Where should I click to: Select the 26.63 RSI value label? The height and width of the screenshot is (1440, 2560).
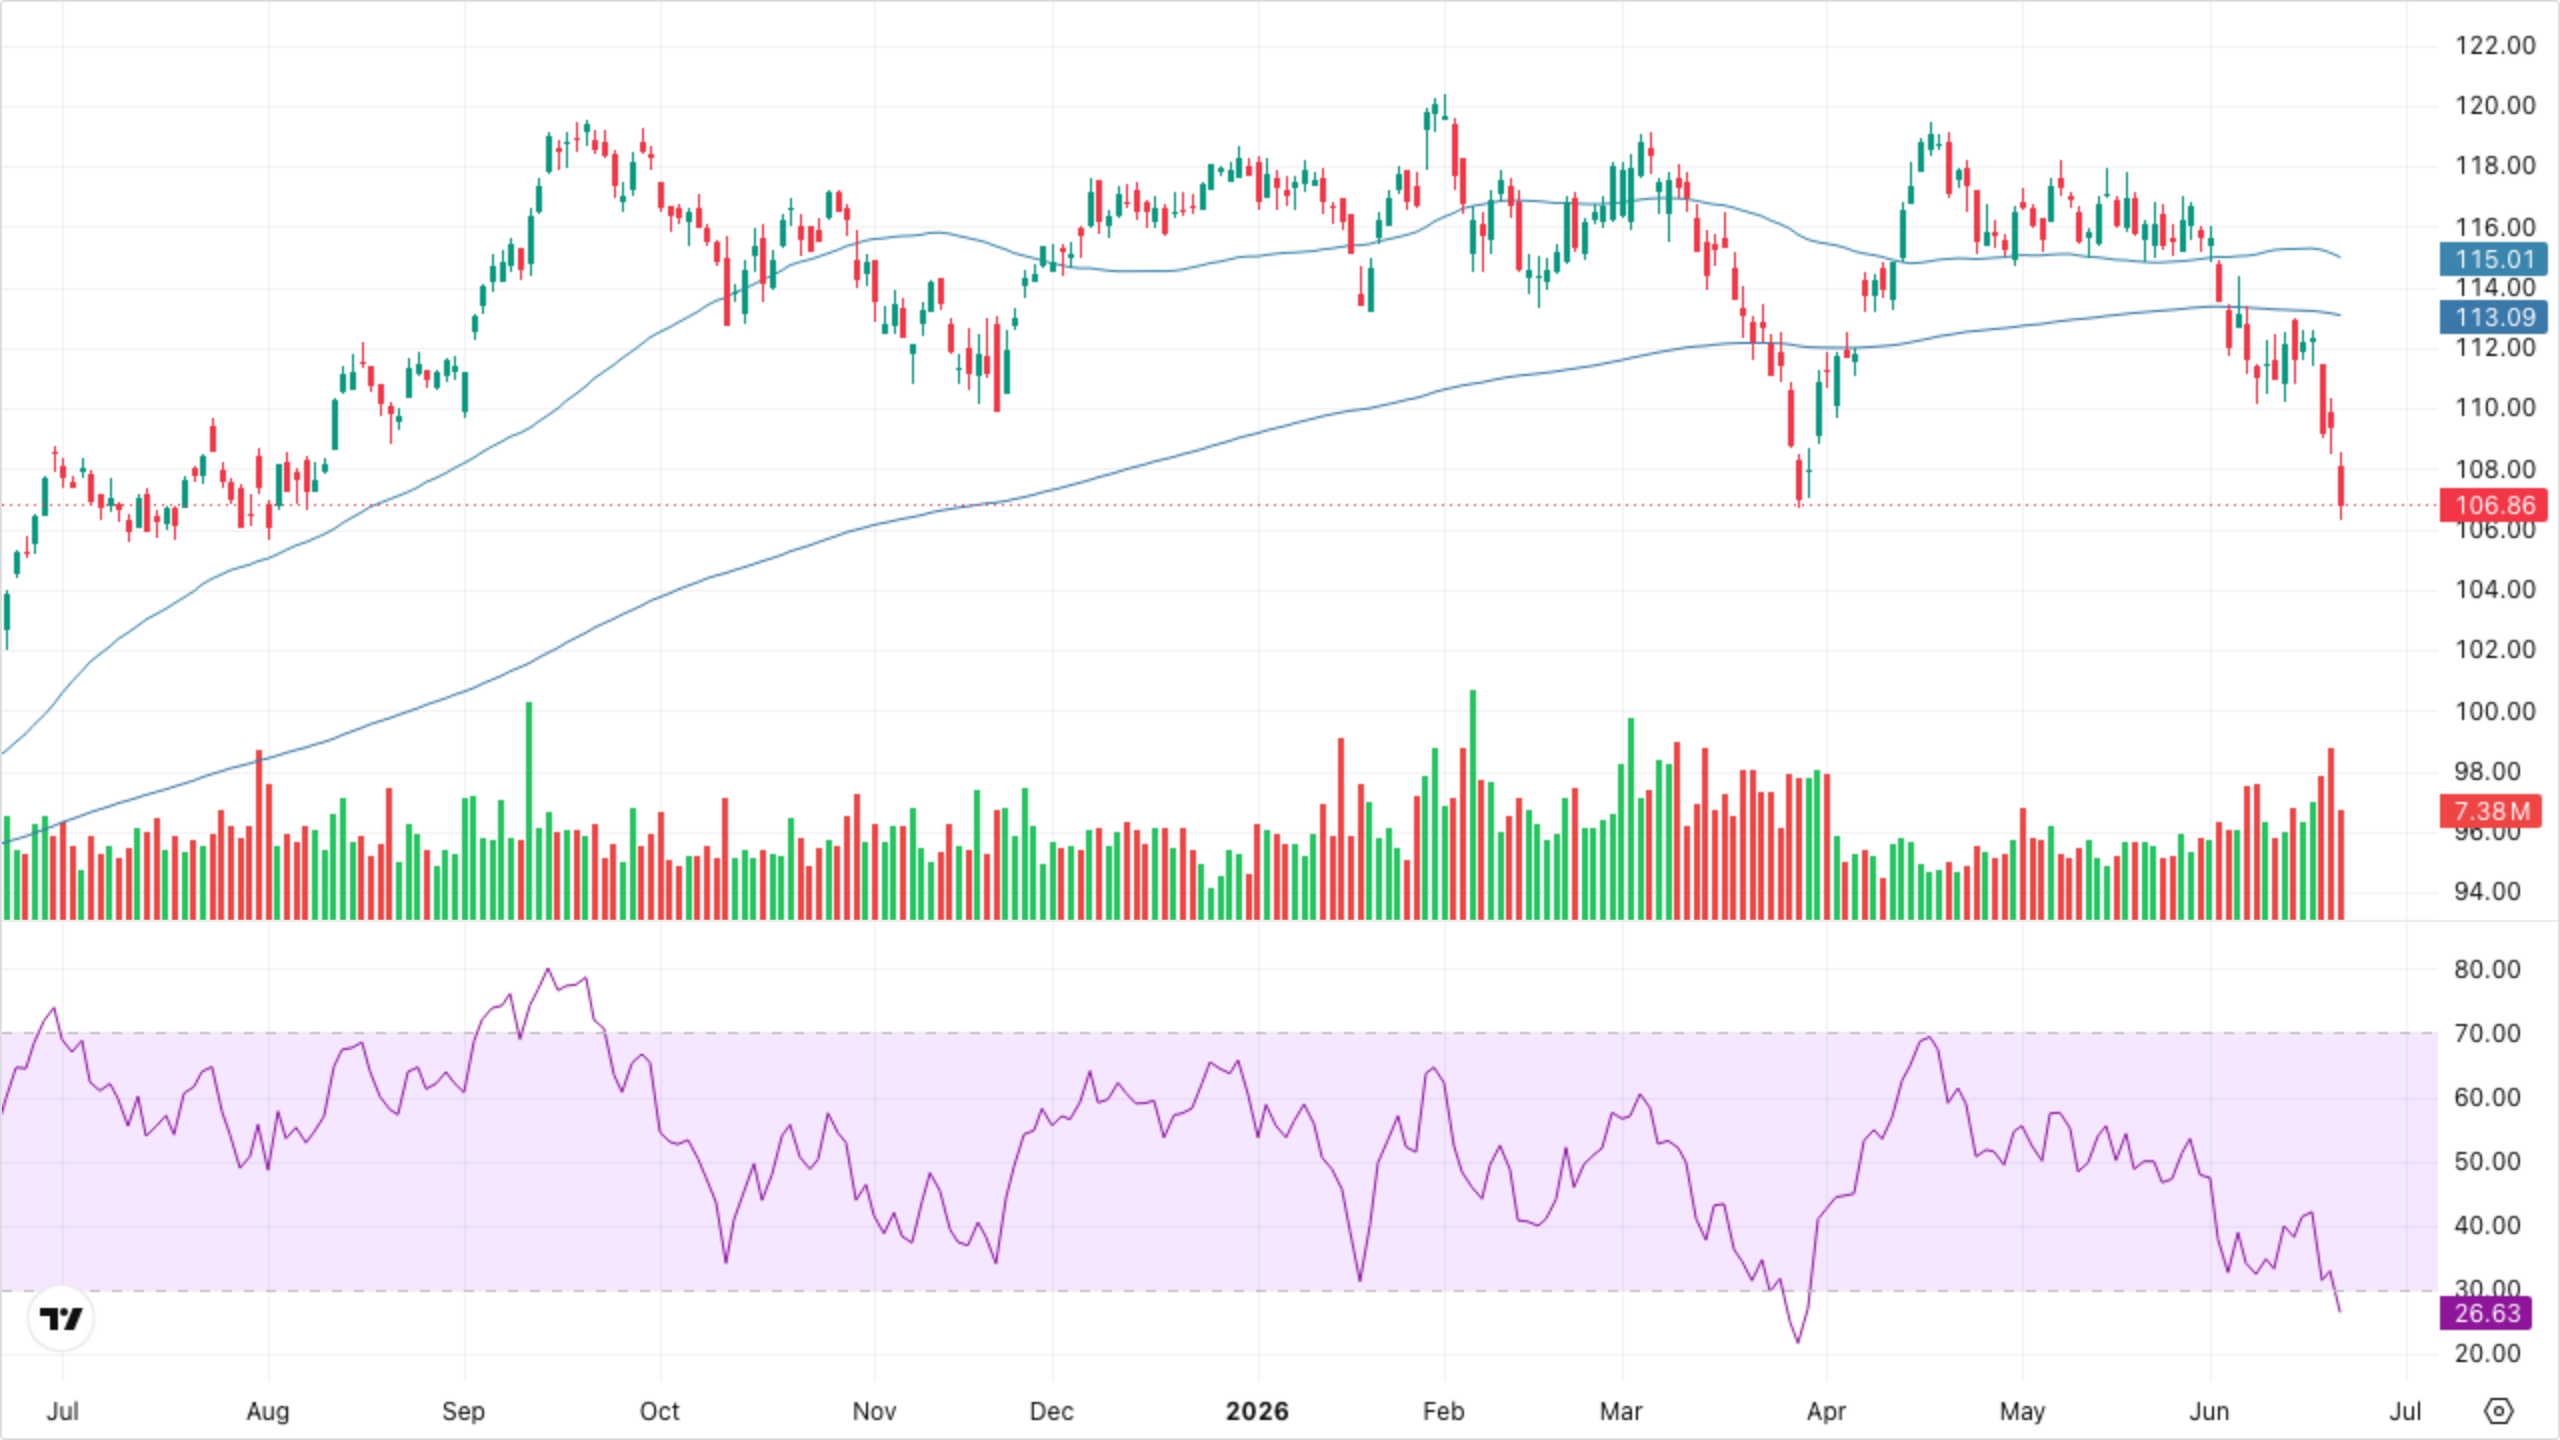tap(2487, 1313)
